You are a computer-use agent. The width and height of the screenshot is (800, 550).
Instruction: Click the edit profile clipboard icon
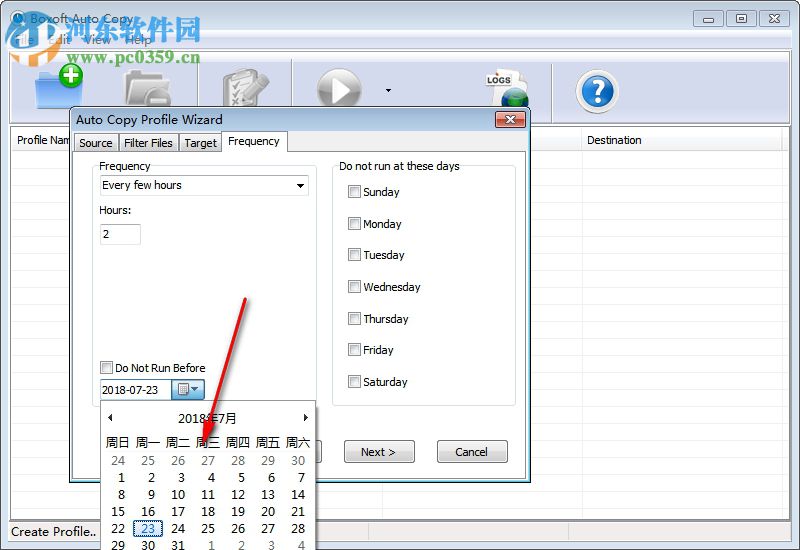pos(245,88)
